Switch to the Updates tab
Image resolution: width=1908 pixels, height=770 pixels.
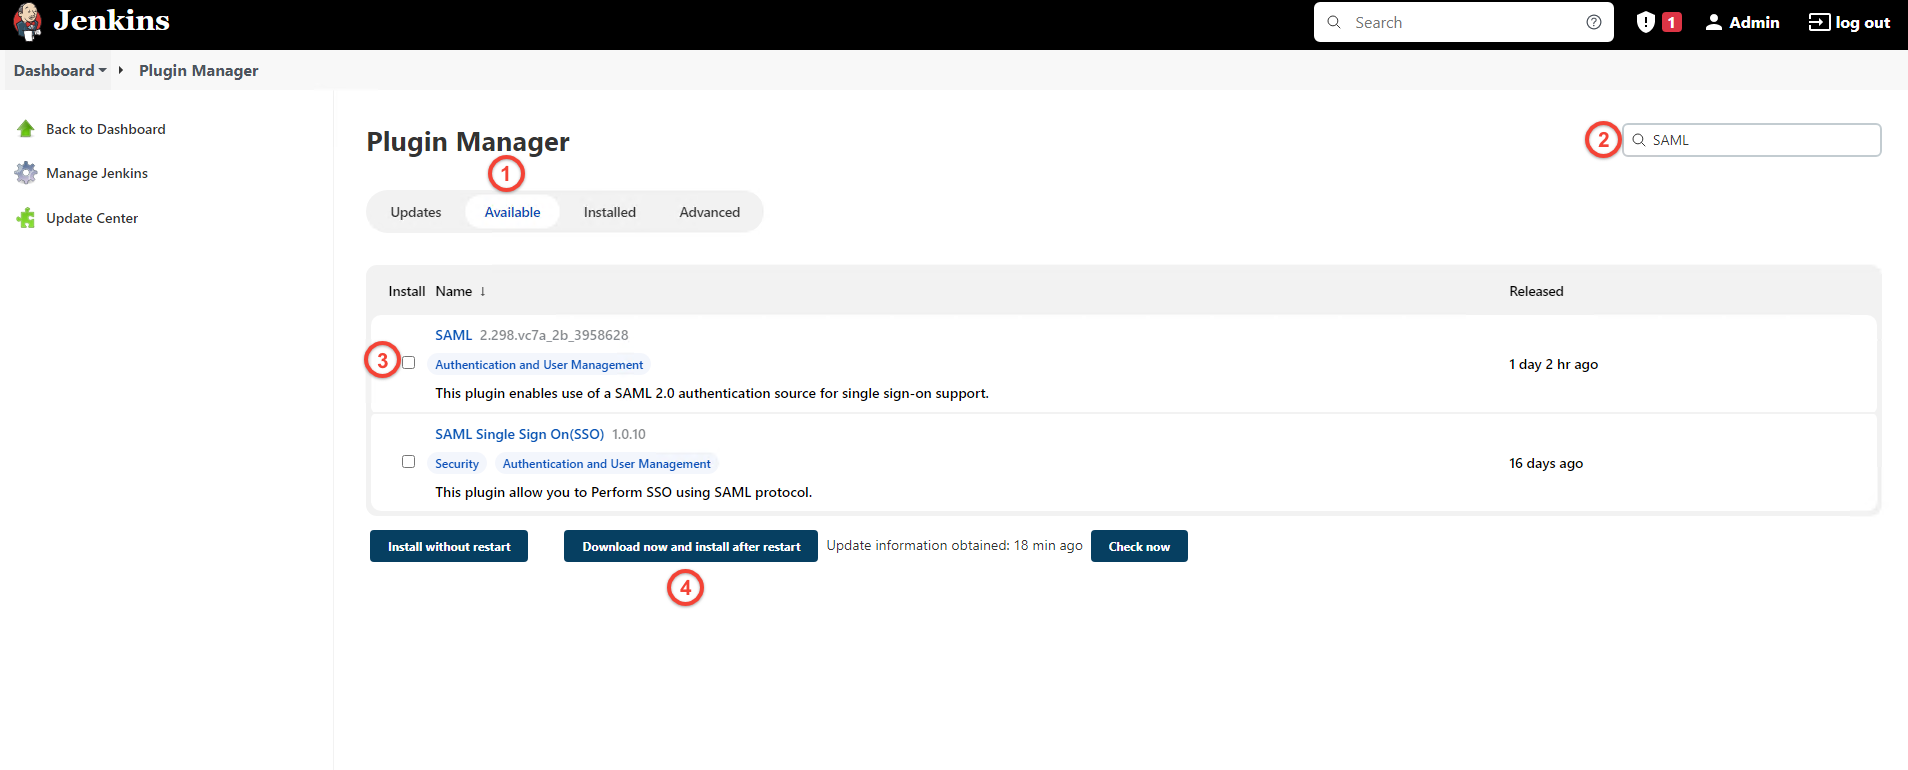415,212
